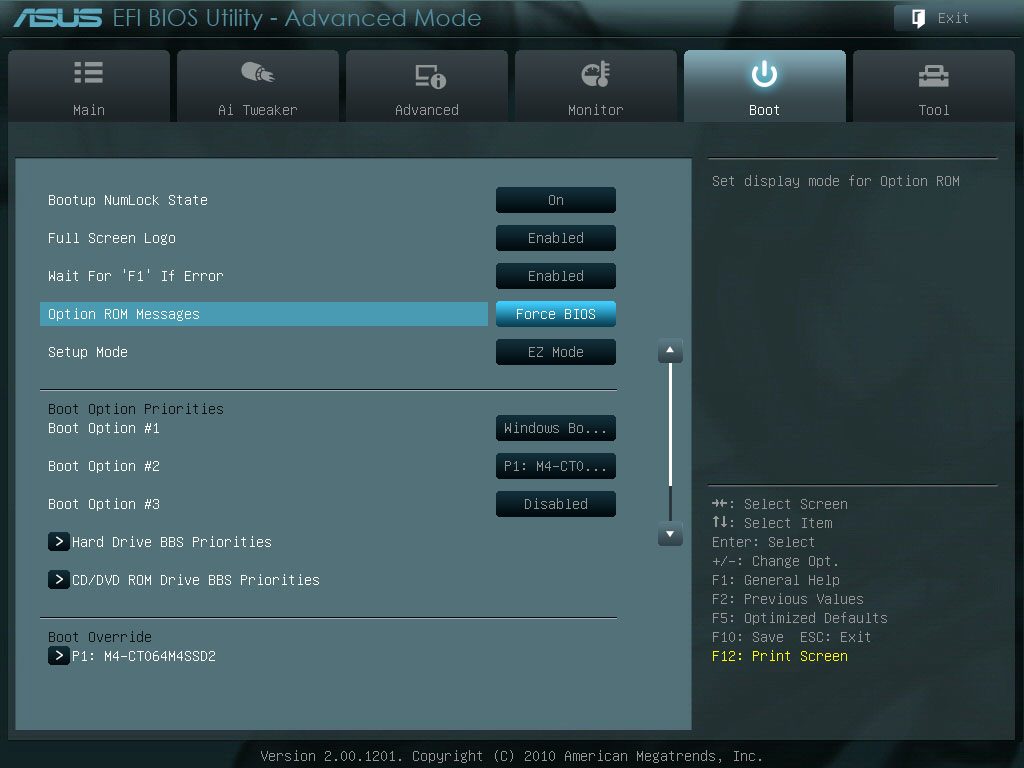
Task: Click the Boot power icon
Action: [764, 74]
